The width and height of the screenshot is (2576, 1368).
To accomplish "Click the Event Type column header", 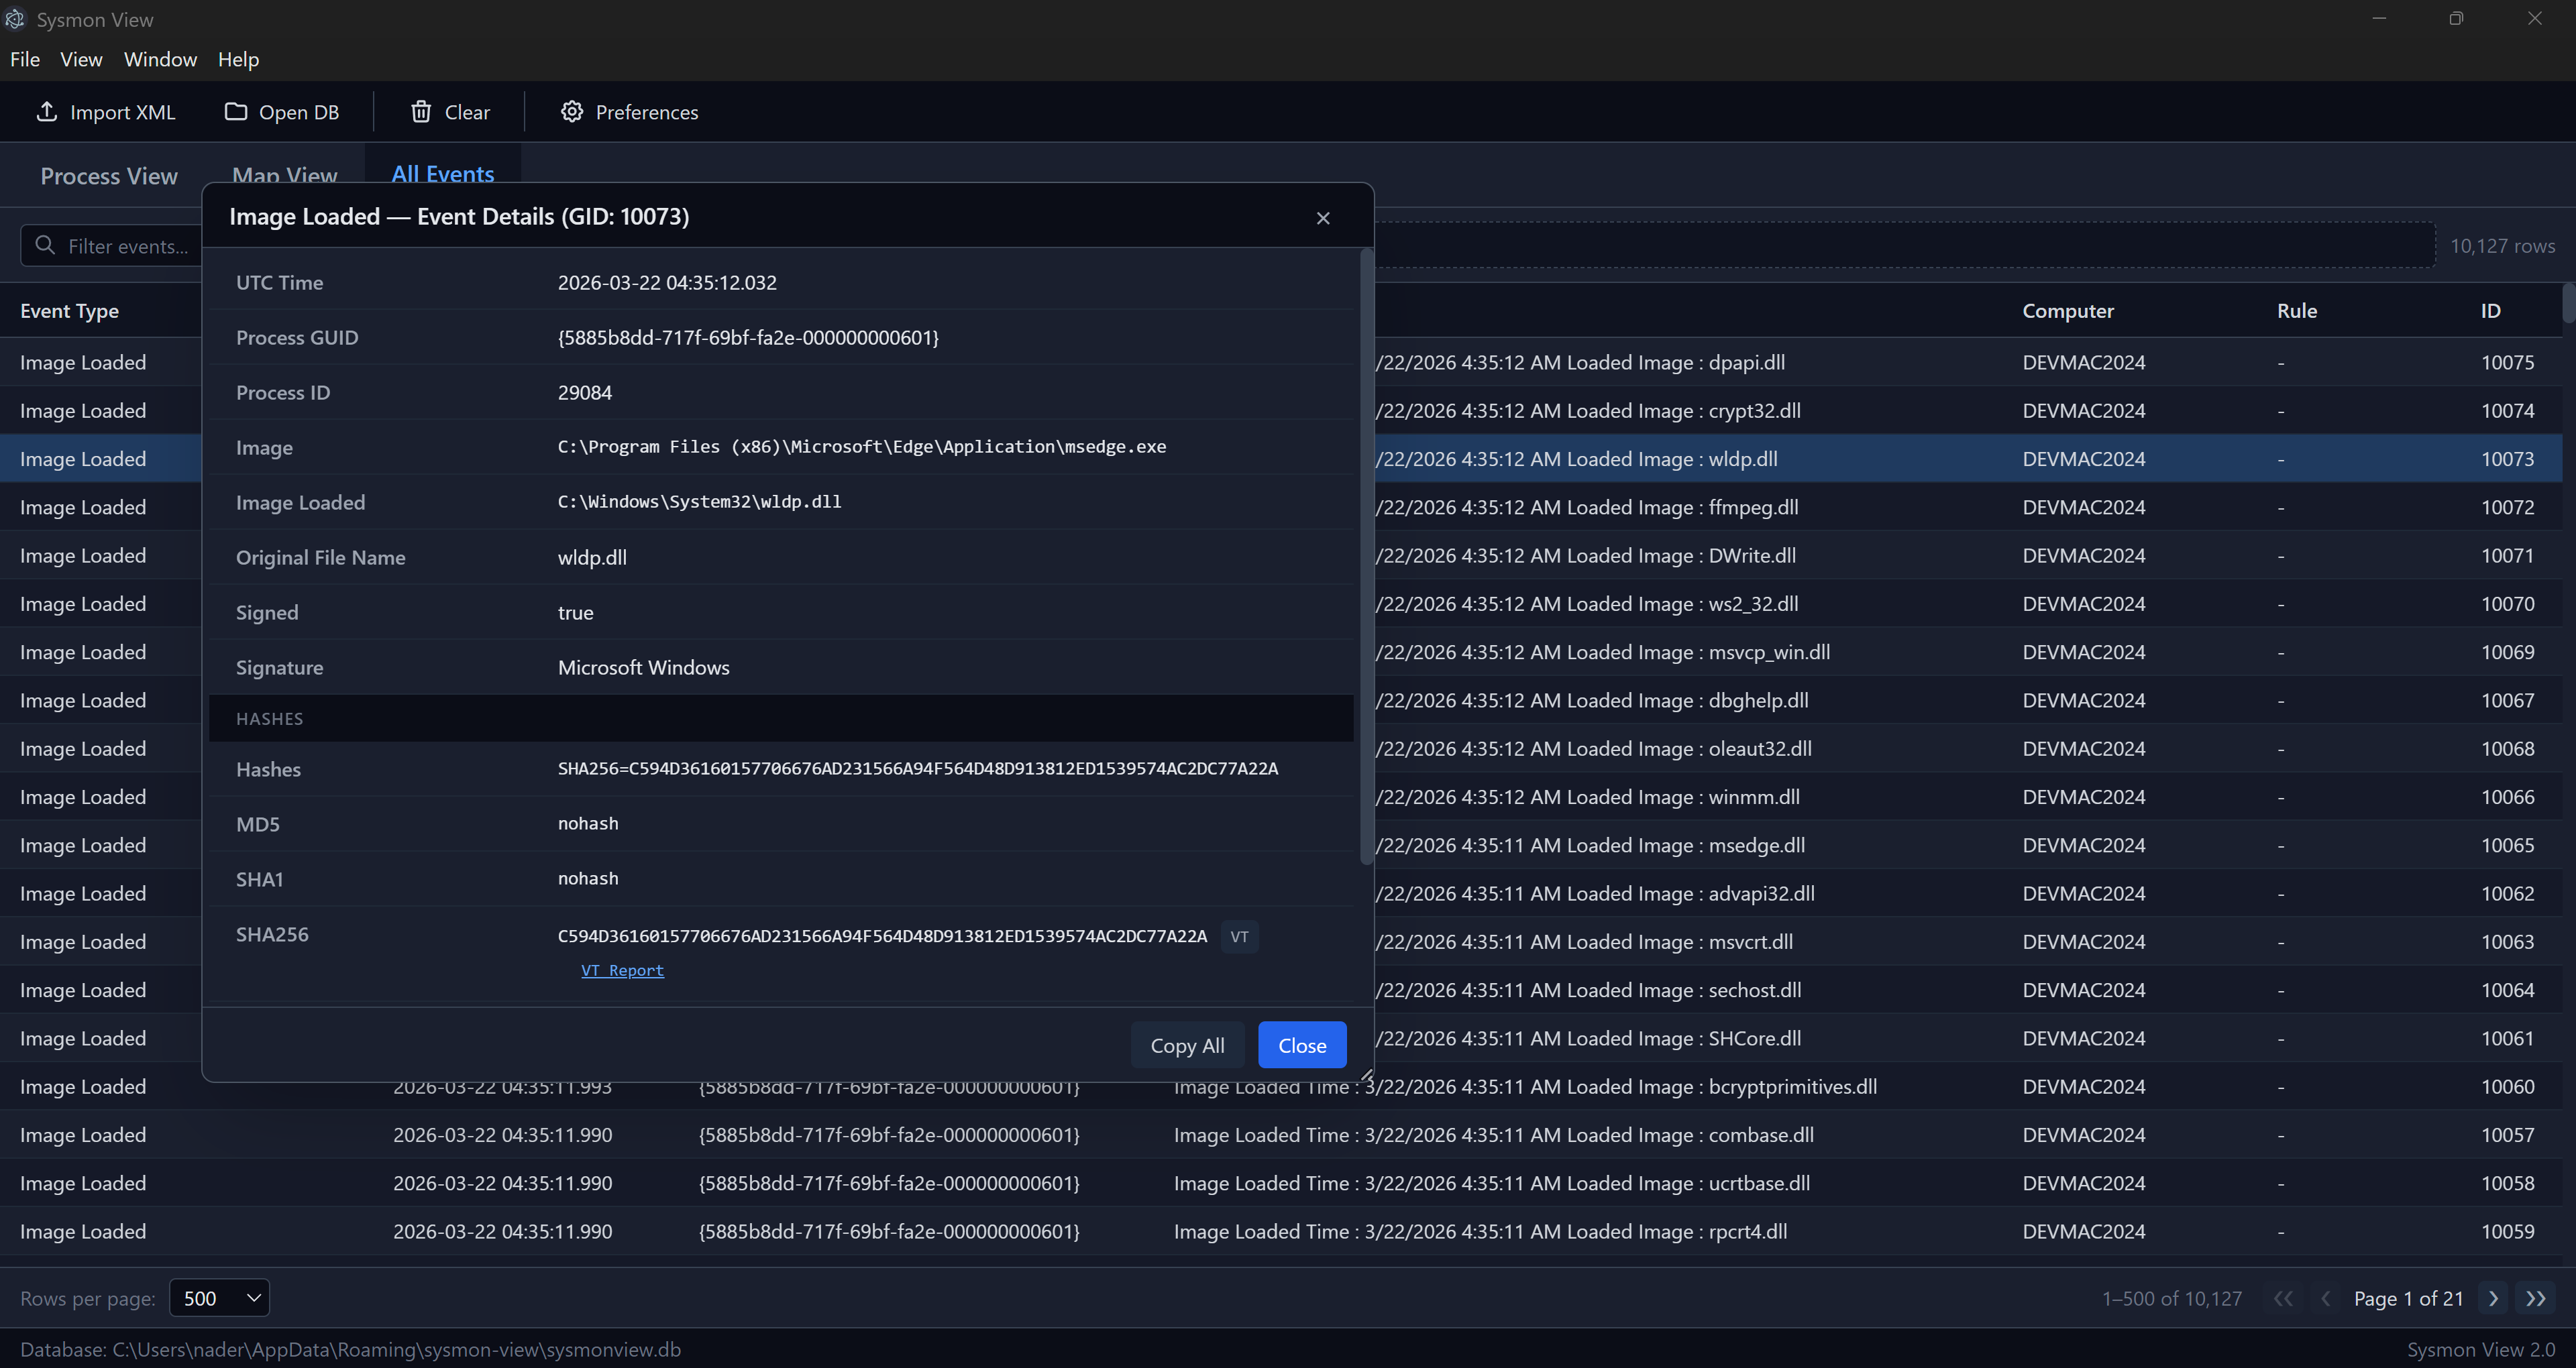I will click(69, 311).
